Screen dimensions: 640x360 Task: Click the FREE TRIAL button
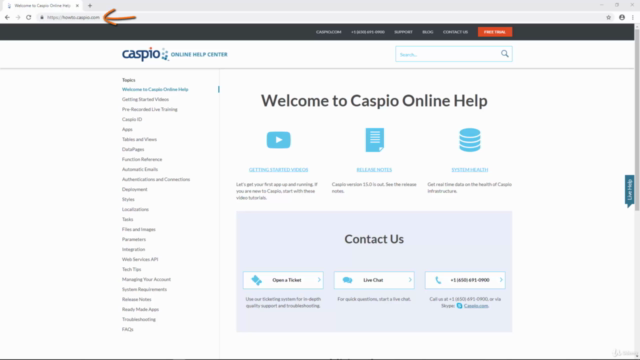click(495, 32)
